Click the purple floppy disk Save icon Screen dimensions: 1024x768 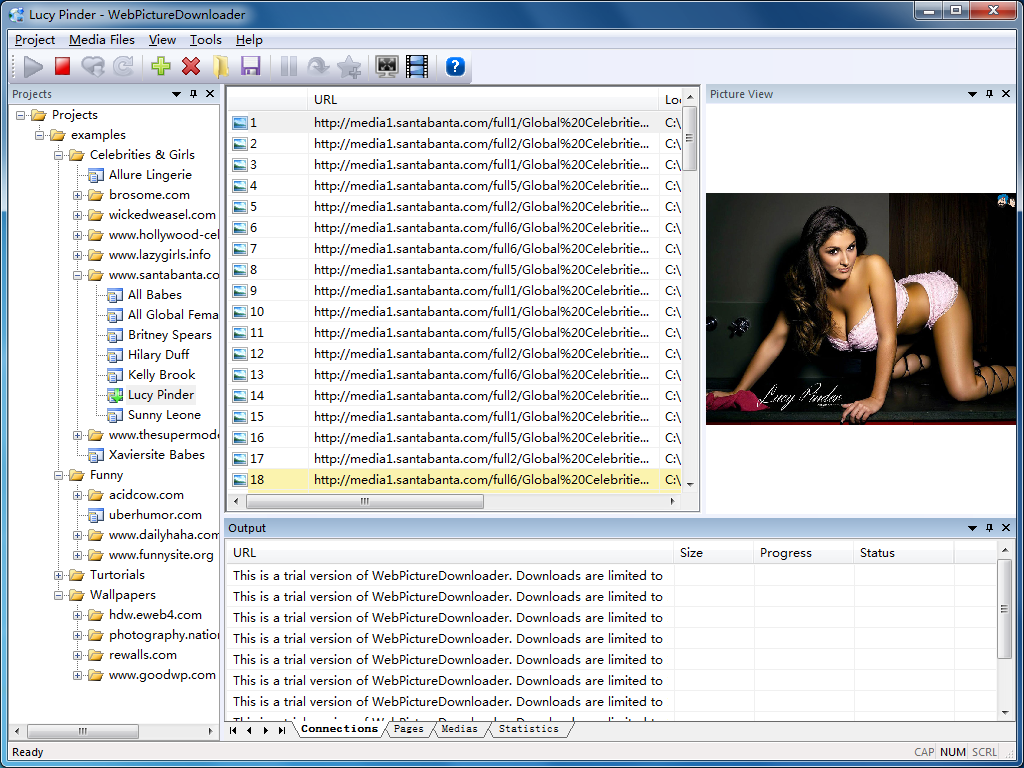tap(251, 67)
